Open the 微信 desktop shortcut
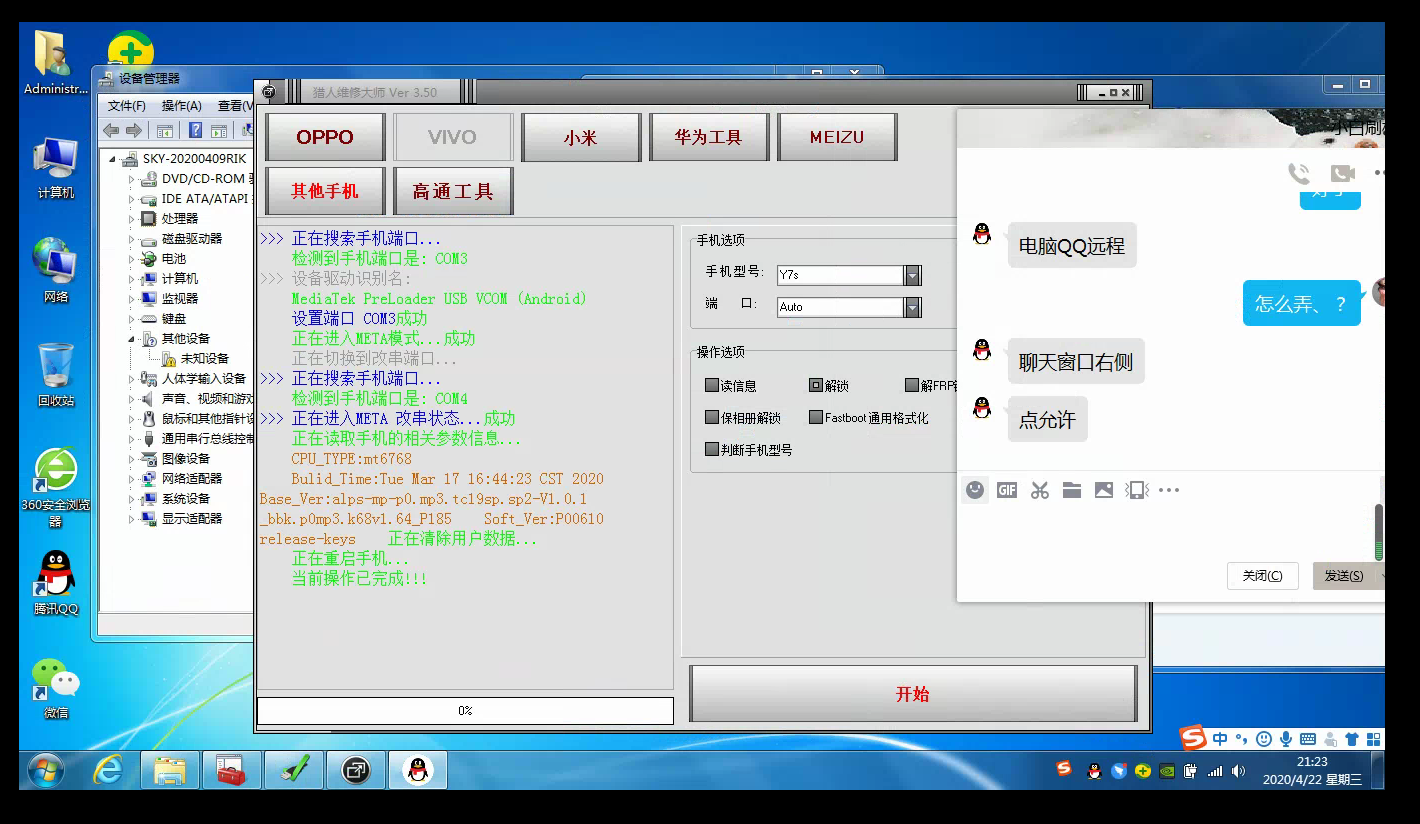Image resolution: width=1420 pixels, height=824 pixels. [56, 688]
